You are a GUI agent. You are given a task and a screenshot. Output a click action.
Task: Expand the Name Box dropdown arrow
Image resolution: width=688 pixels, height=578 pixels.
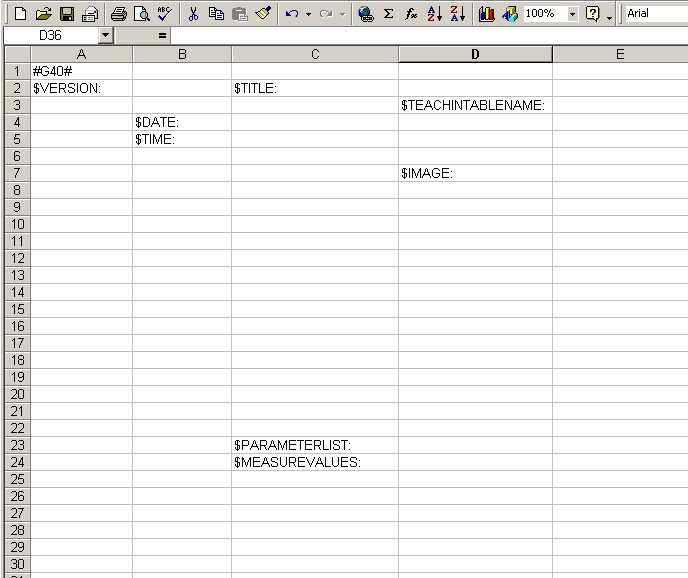pos(105,36)
